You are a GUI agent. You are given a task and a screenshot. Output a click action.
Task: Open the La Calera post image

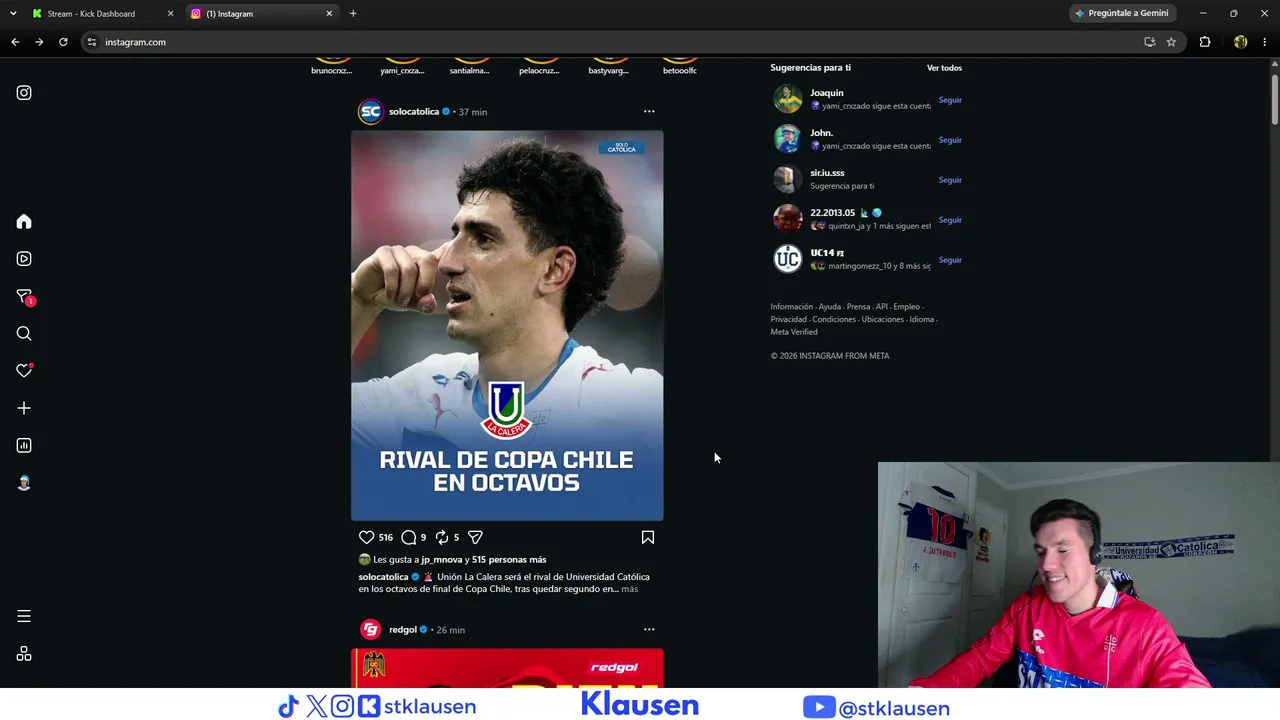pyautogui.click(x=507, y=326)
